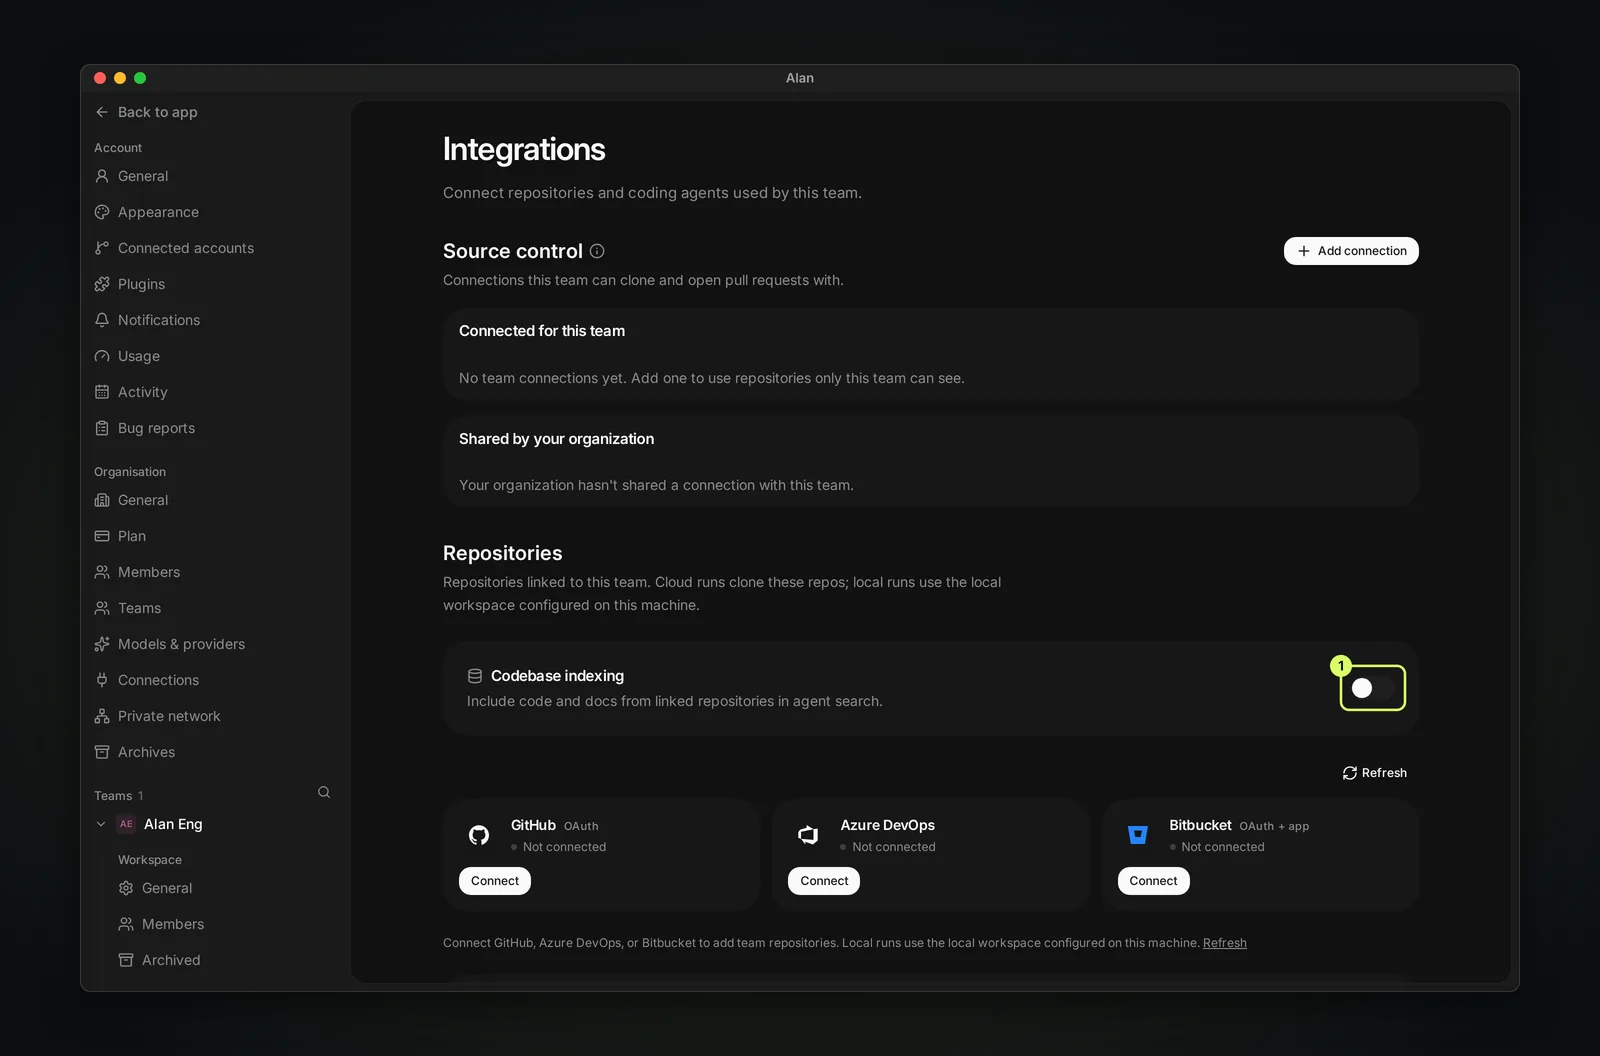Click the Models & providers sparkle icon
1600x1056 pixels.
click(x=102, y=644)
